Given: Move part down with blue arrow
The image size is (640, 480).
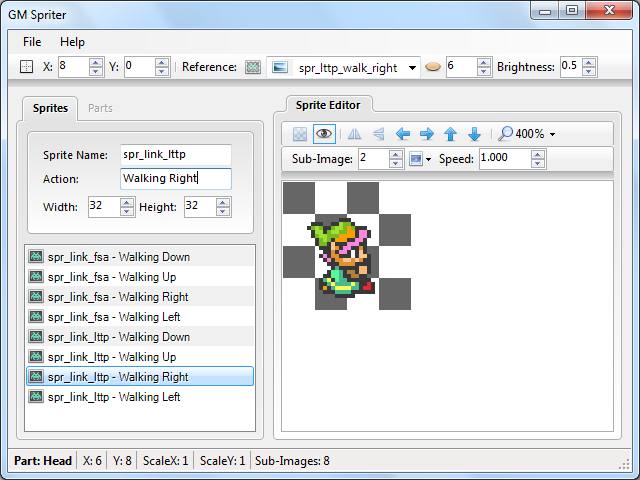Looking at the screenshot, I should click(475, 134).
